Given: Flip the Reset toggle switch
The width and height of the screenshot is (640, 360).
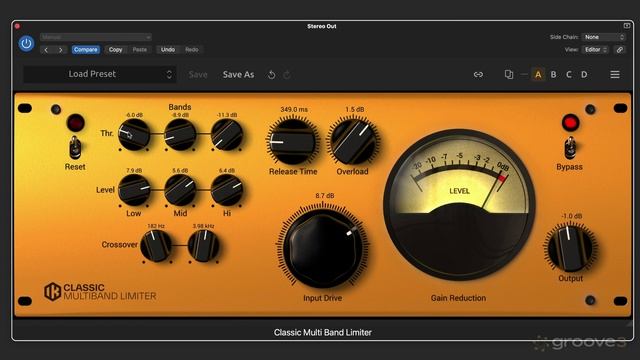Looking at the screenshot, I should coord(75,147).
